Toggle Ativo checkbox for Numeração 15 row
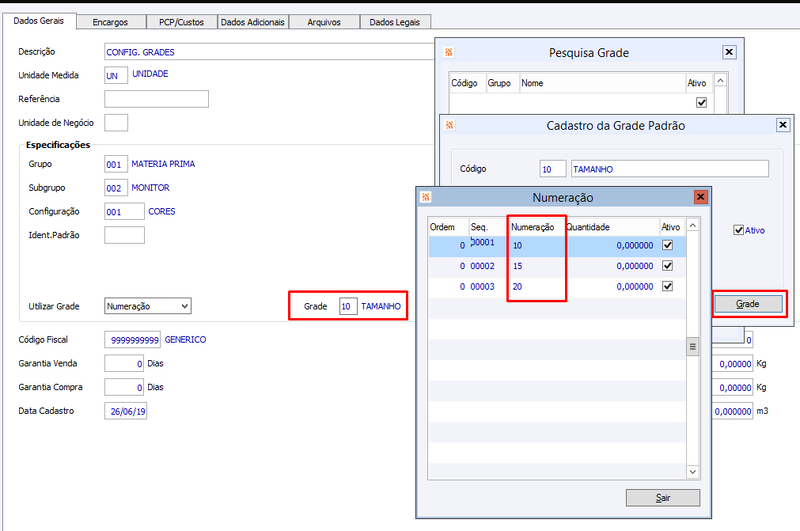 (667, 266)
